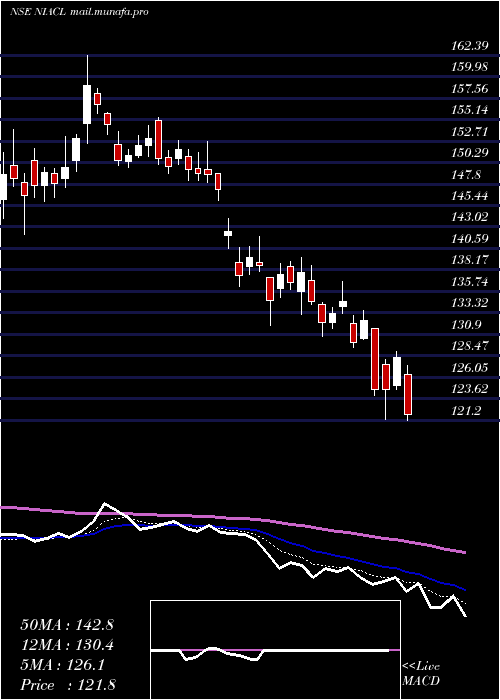Click the 145.44 price level label
This screenshot has width=500, height=700.
[470, 196]
